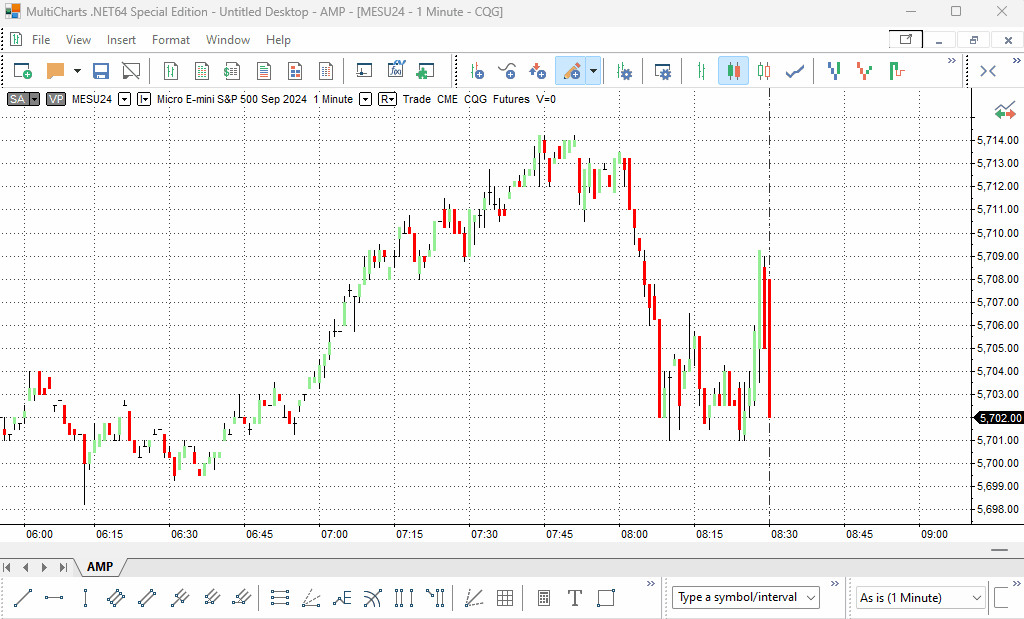This screenshot has width=1024, height=619.
Task: Open the Window menu
Action: coord(228,40)
